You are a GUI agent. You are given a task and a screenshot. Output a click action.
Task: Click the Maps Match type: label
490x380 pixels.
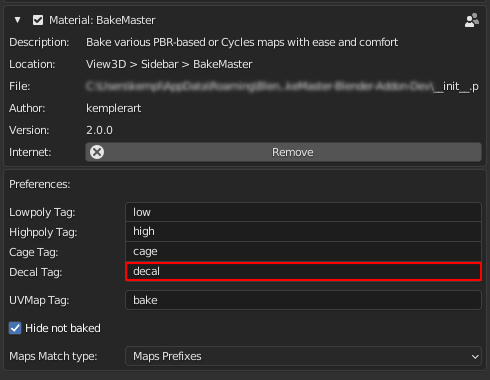(x=53, y=356)
